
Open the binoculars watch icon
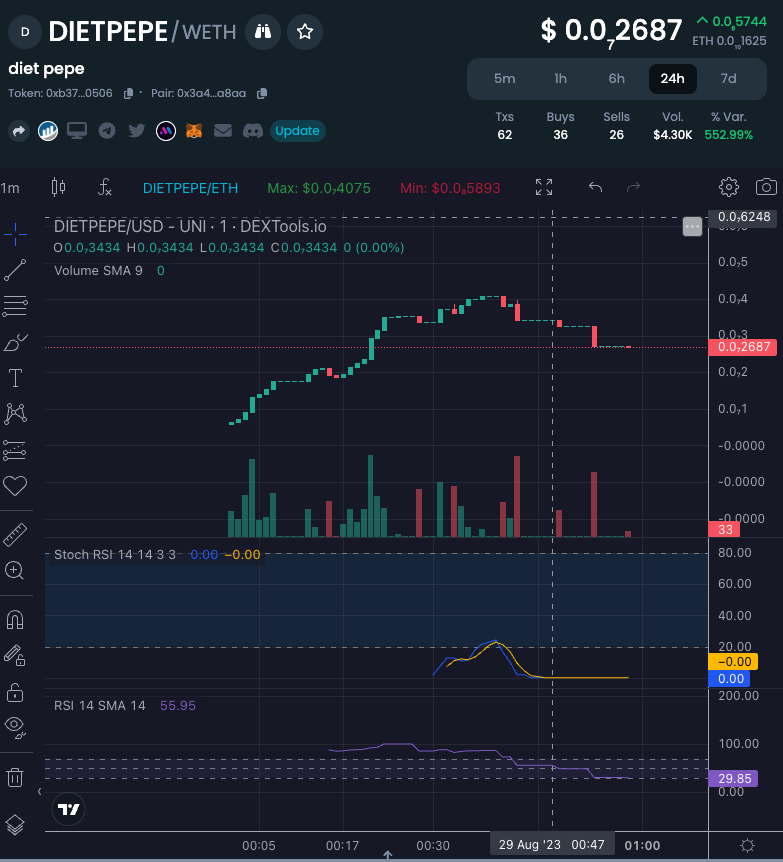[263, 32]
